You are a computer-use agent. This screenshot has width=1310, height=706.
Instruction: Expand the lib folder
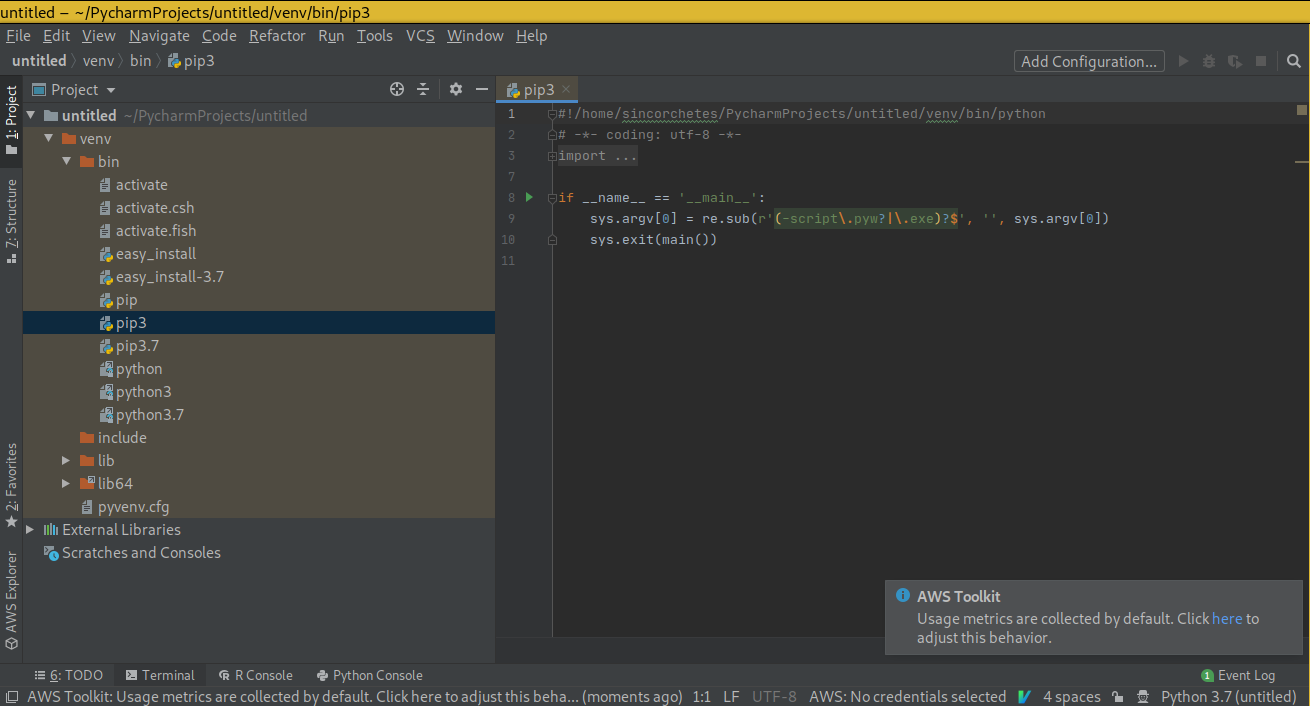[x=66, y=461]
